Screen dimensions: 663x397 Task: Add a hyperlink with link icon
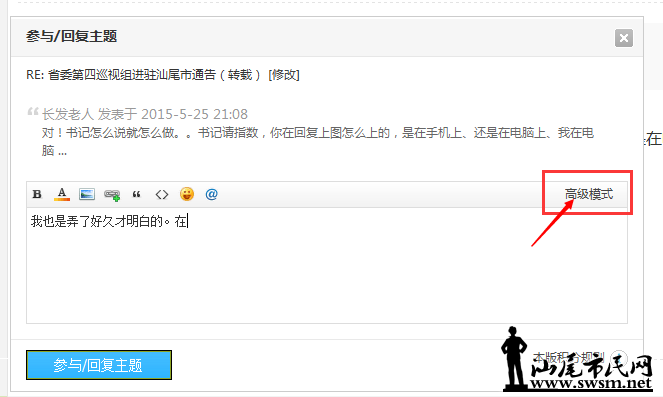112,194
